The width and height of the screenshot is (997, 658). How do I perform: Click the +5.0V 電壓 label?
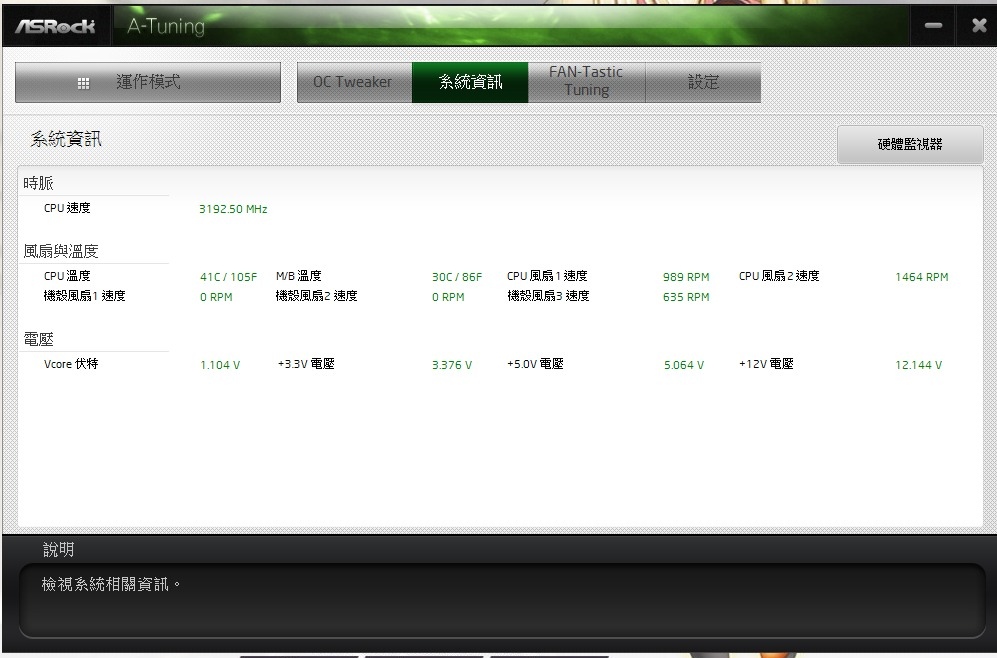(x=535, y=364)
